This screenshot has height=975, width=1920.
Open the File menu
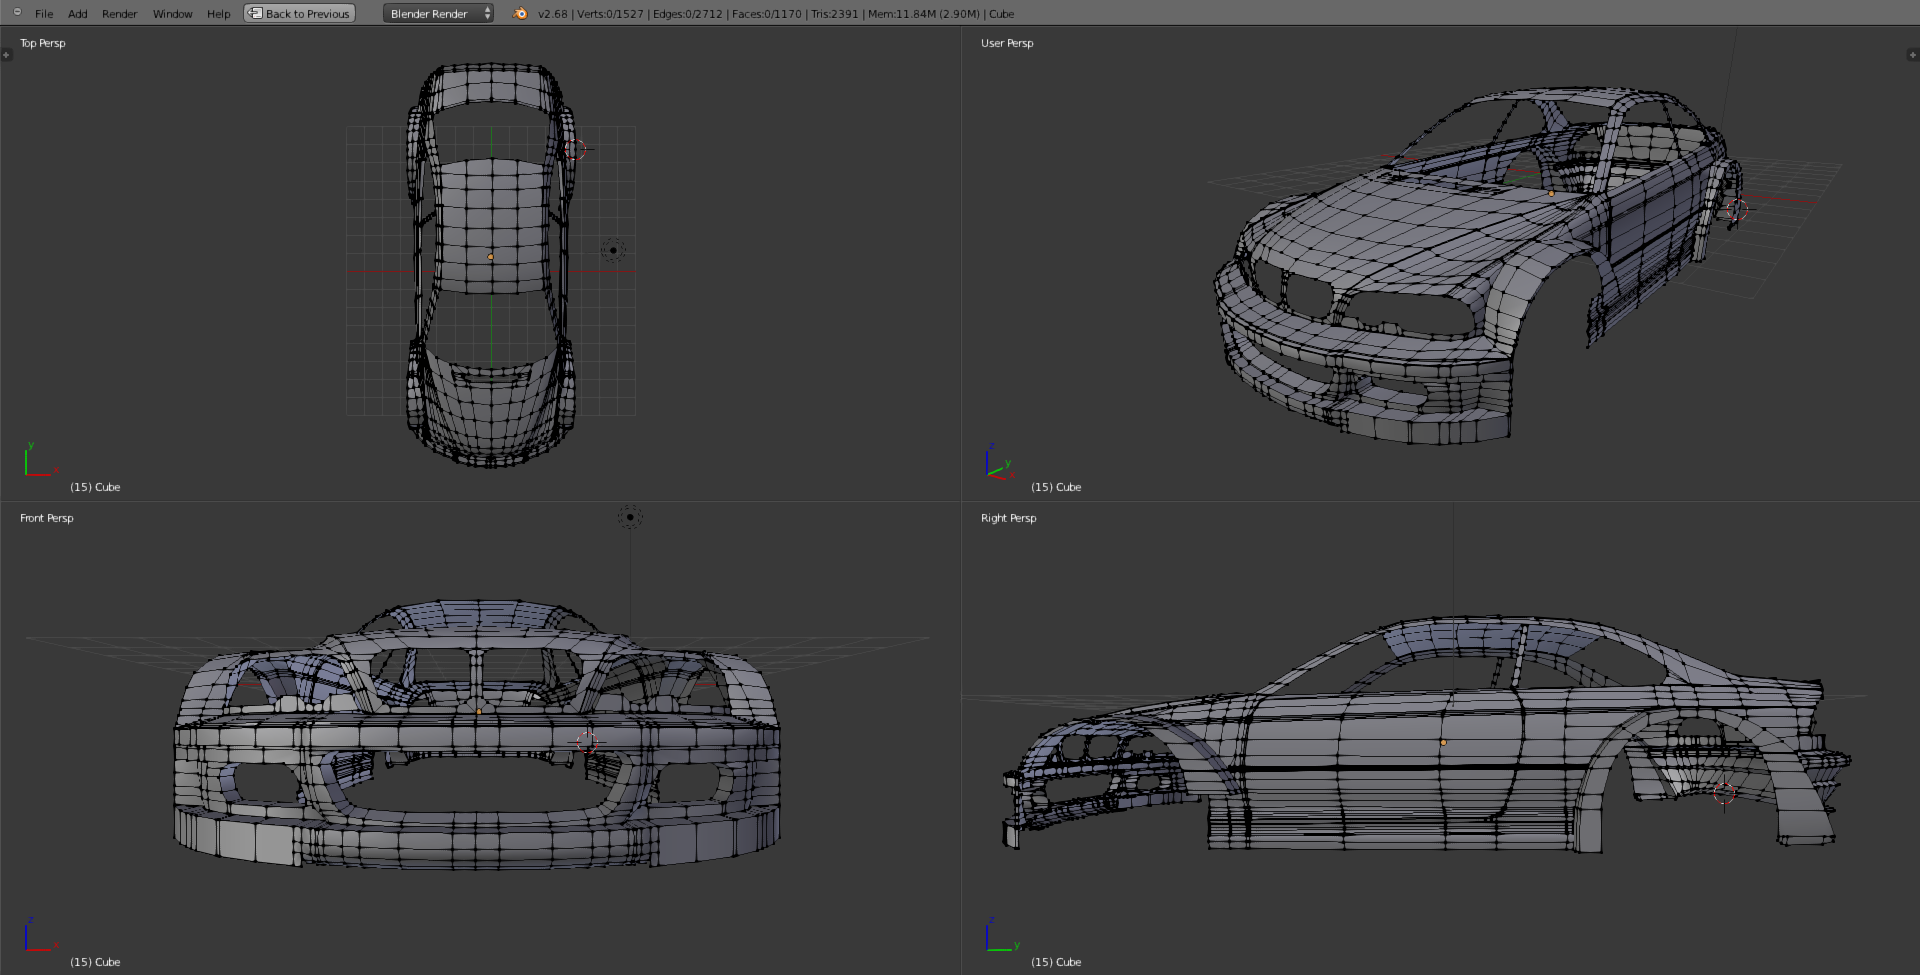pyautogui.click(x=44, y=13)
